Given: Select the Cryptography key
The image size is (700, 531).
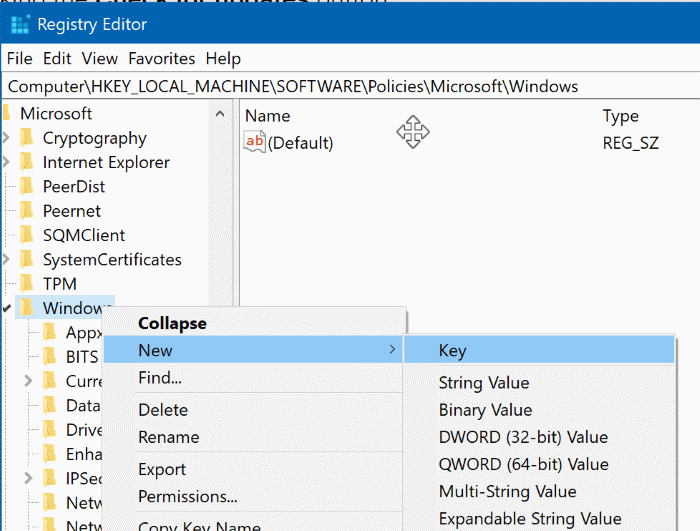Looking at the screenshot, I should tap(95, 138).
